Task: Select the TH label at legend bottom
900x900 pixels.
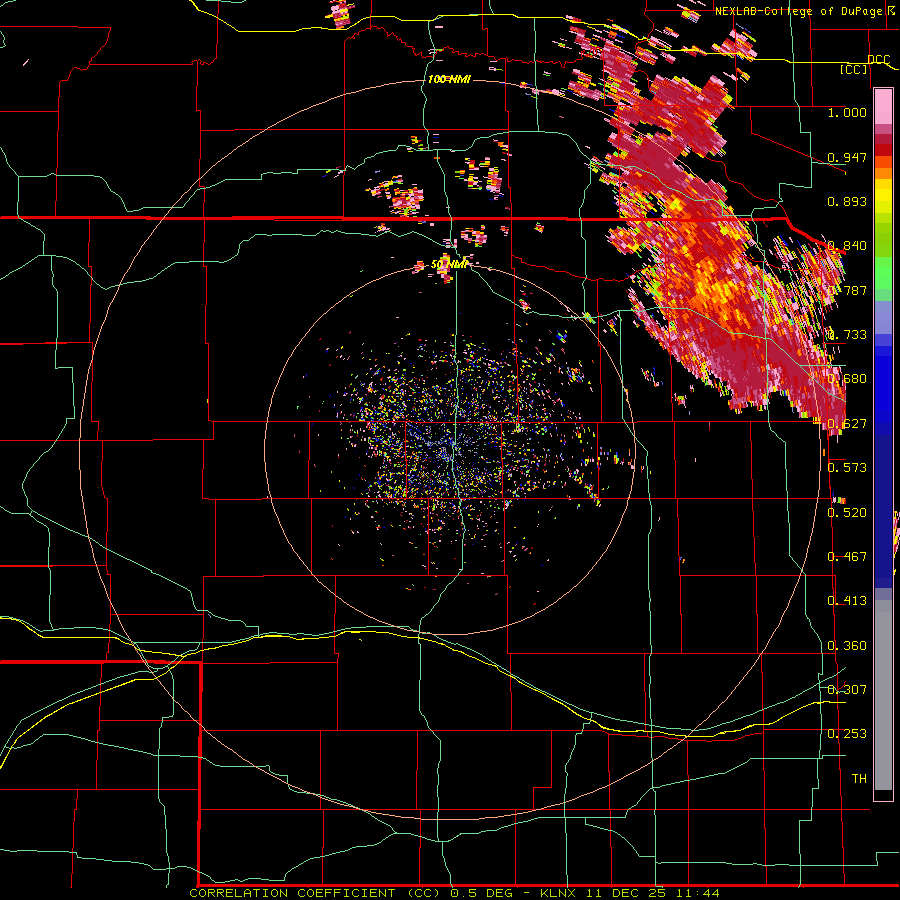Action: [859, 778]
